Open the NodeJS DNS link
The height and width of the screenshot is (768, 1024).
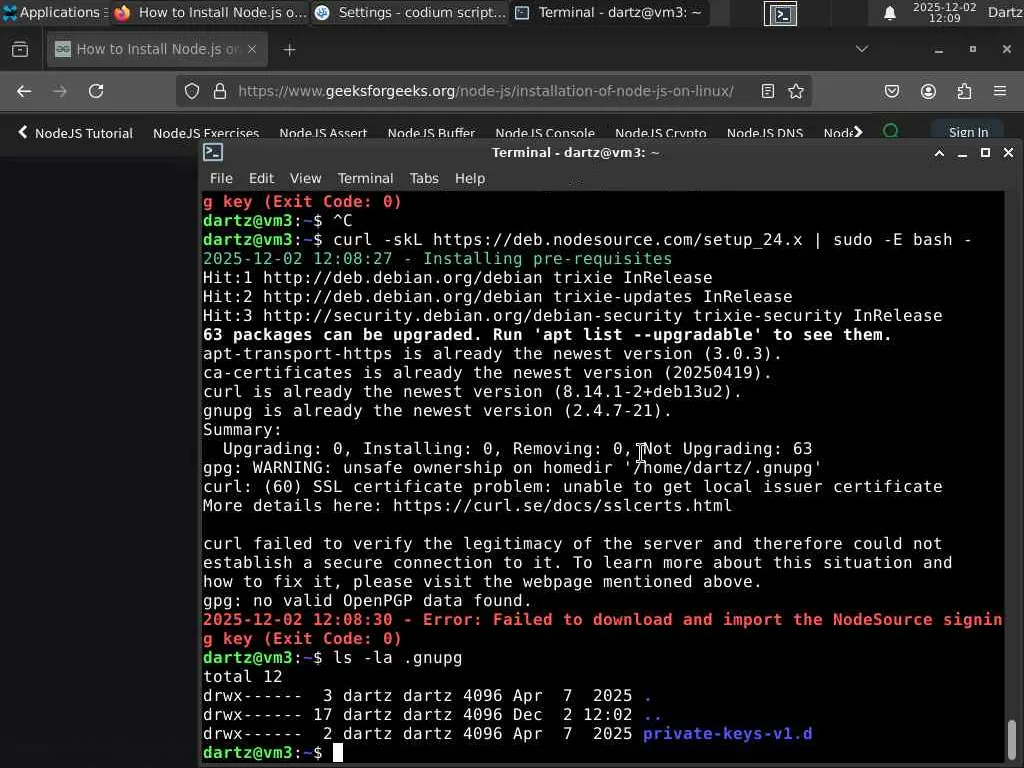765,133
